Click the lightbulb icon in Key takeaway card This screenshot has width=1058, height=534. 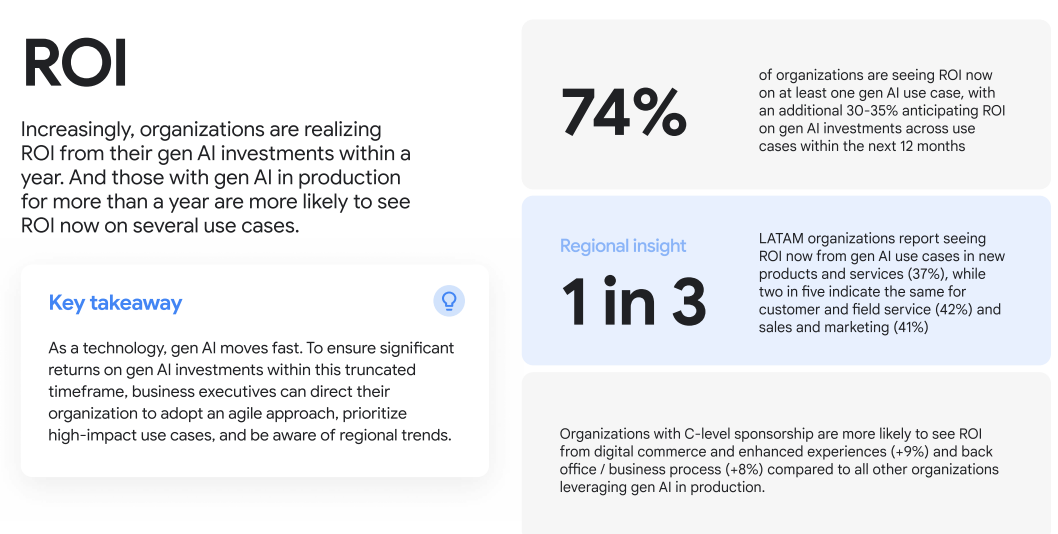(449, 300)
